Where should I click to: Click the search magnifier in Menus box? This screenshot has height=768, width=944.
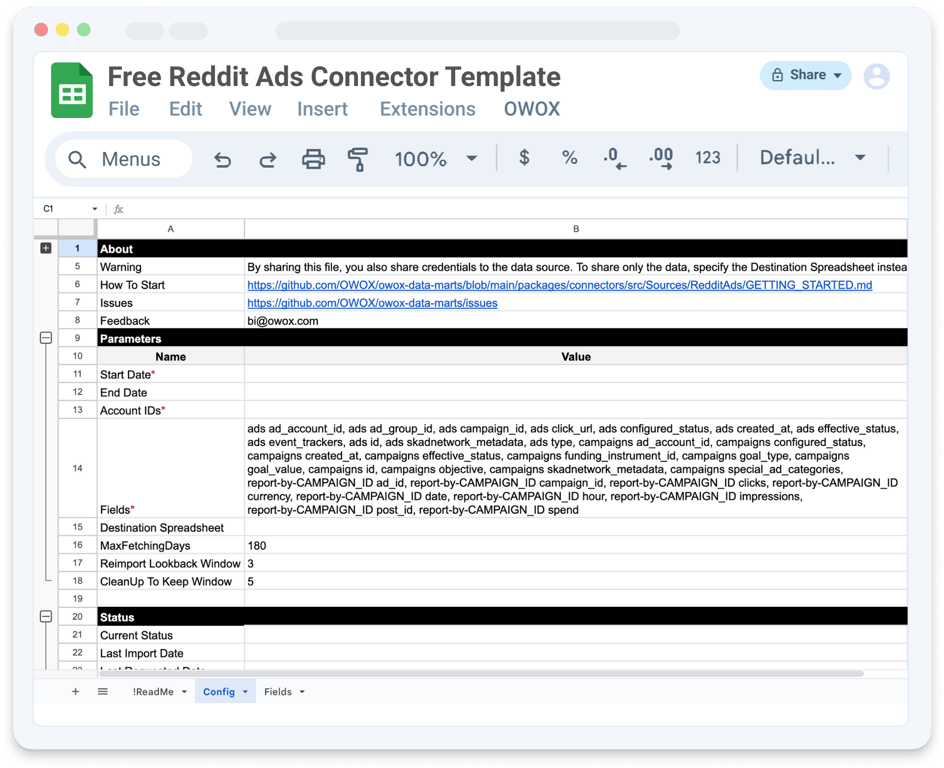[77, 159]
